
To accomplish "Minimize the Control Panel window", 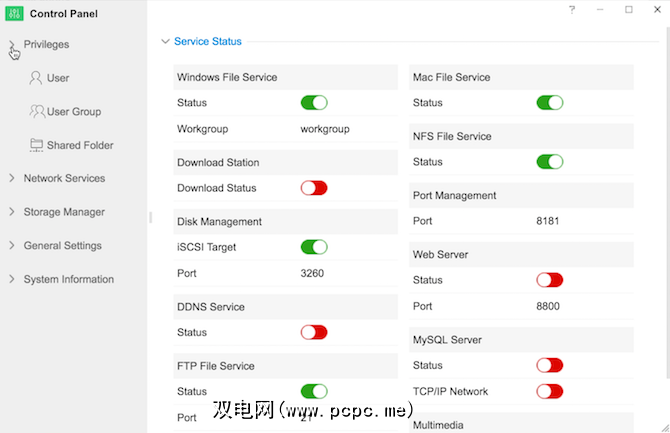I will (x=600, y=10).
